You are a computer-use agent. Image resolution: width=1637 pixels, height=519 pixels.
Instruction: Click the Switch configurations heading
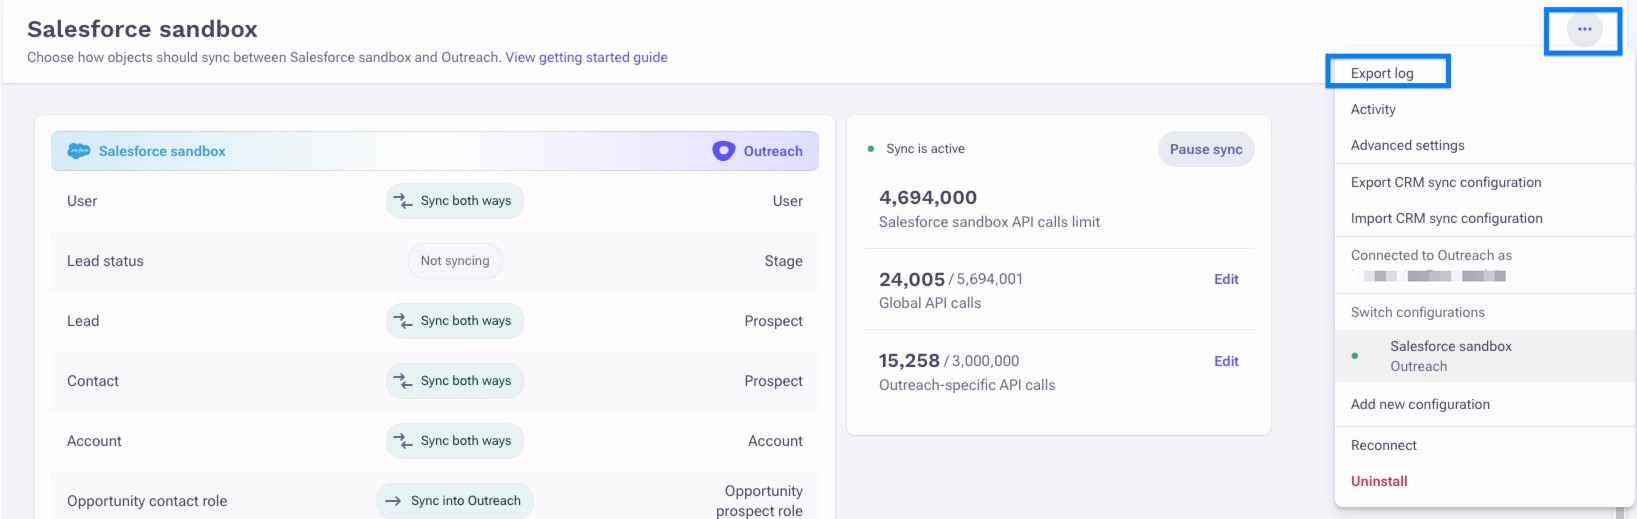[1417, 312]
